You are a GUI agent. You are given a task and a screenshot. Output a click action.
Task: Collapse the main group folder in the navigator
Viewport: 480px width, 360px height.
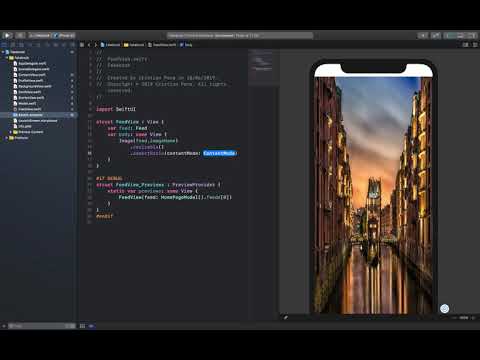[x=7, y=58]
